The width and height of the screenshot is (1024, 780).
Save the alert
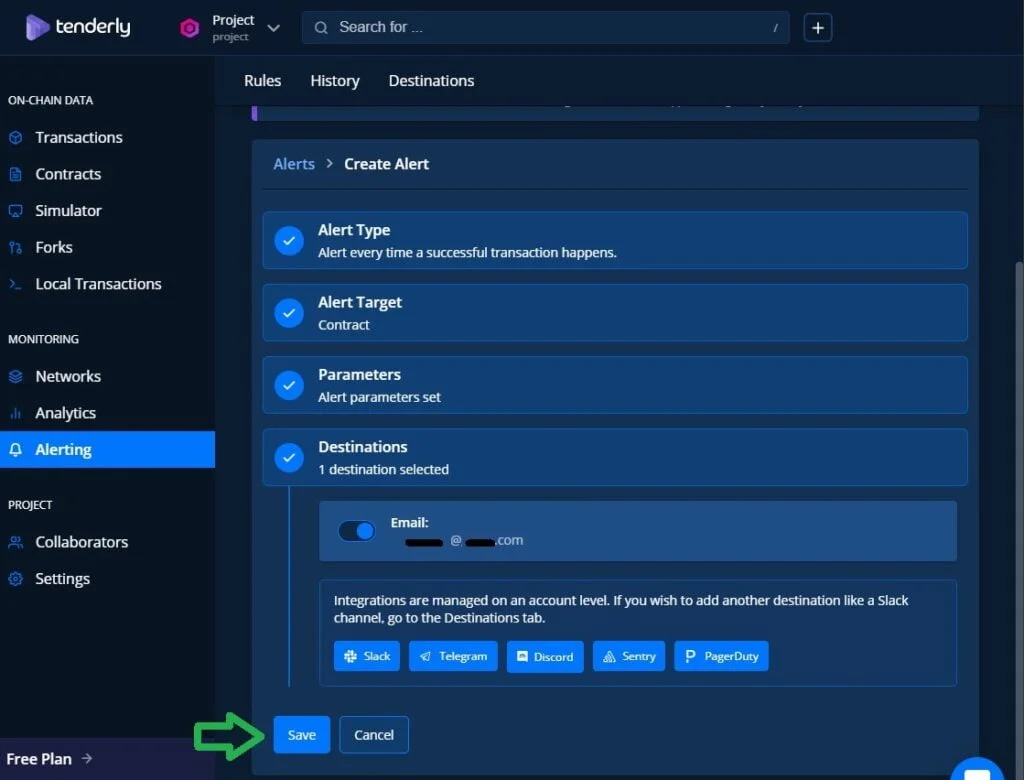(302, 735)
